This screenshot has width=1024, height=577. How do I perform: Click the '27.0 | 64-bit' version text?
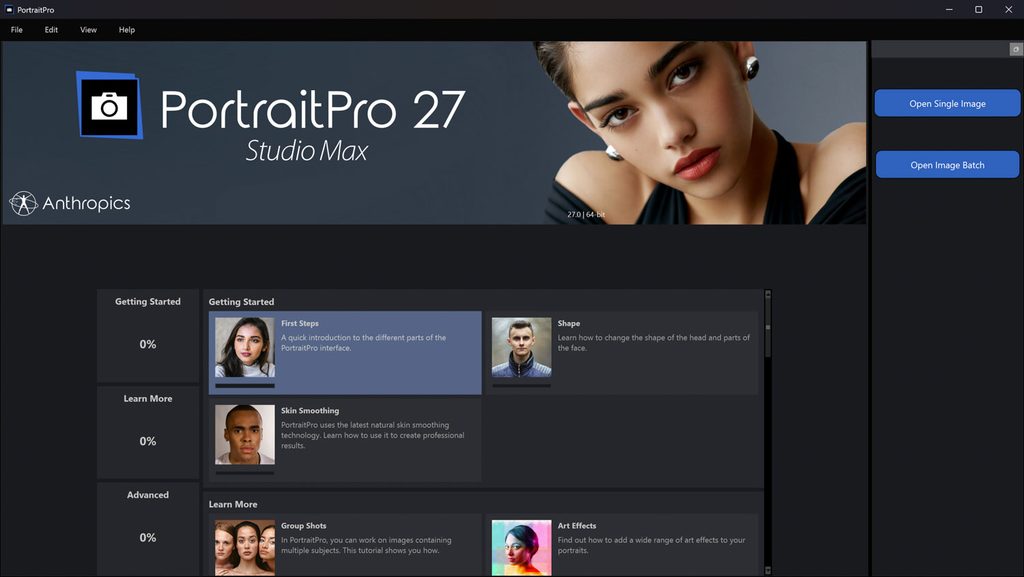[x=586, y=214]
